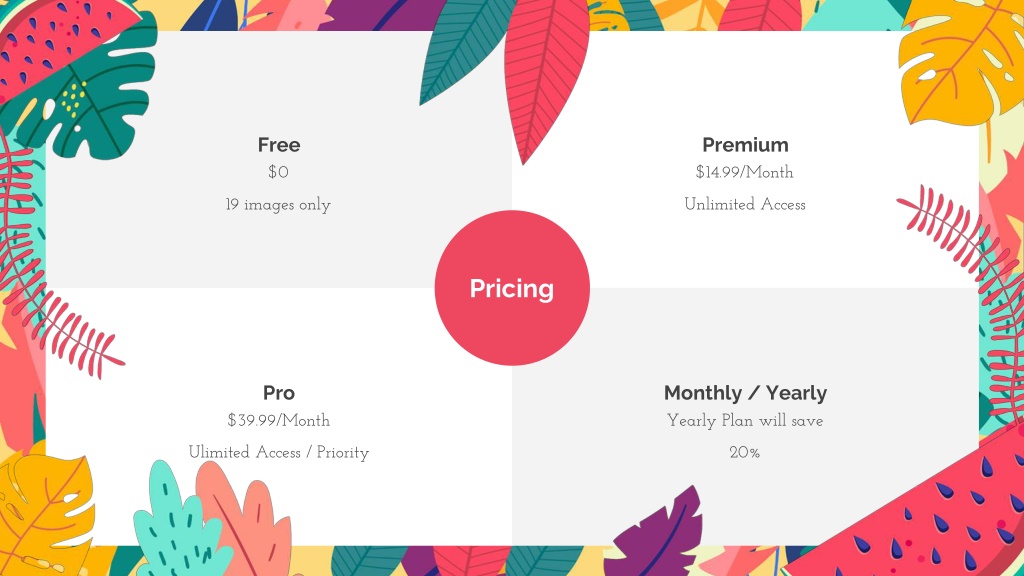Click the $14.99/Month price text
1024x576 pixels.
(744, 172)
